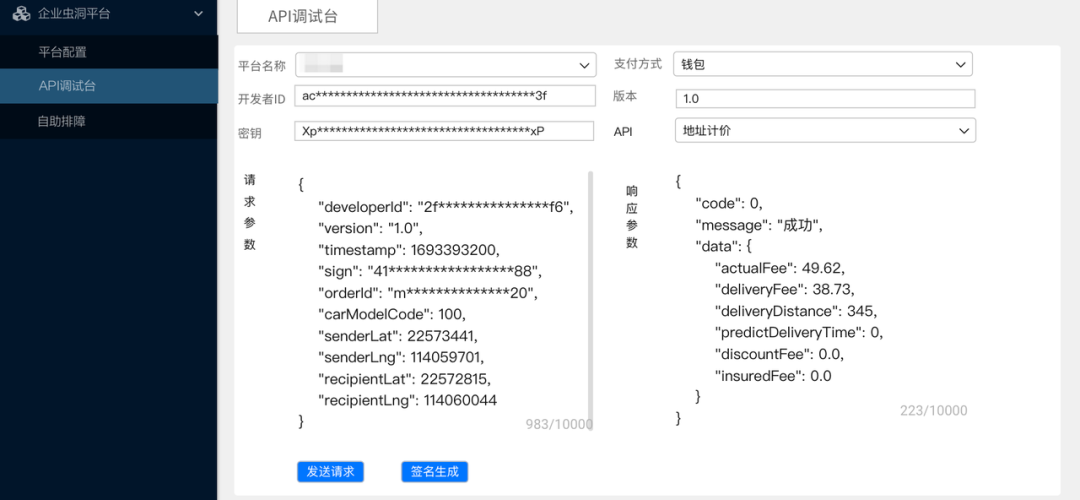Image resolution: width=1080 pixels, height=500 pixels.
Task: Click the 密钥 label
Action: tap(250, 134)
